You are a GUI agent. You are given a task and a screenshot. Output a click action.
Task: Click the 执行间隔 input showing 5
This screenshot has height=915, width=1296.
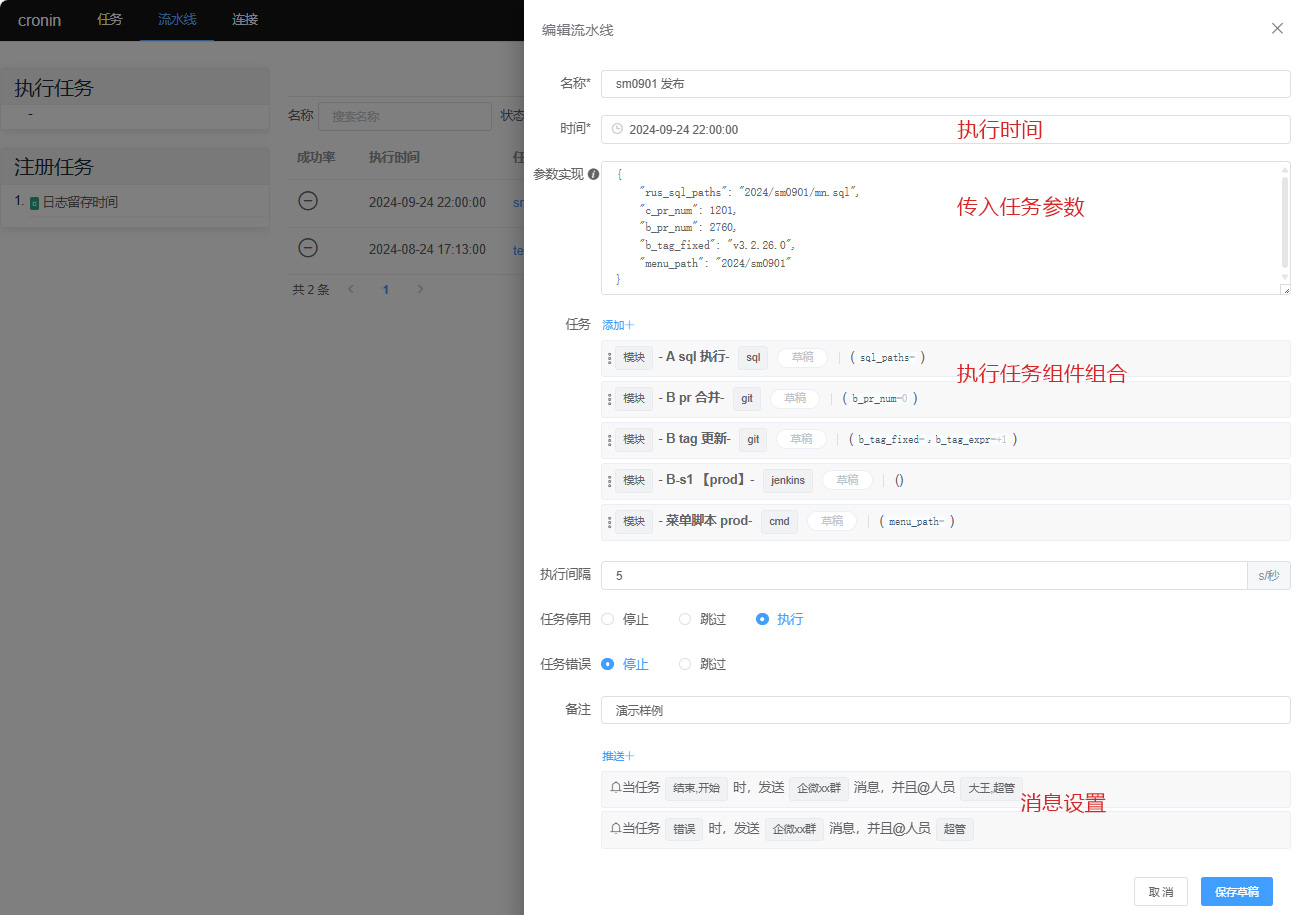923,575
